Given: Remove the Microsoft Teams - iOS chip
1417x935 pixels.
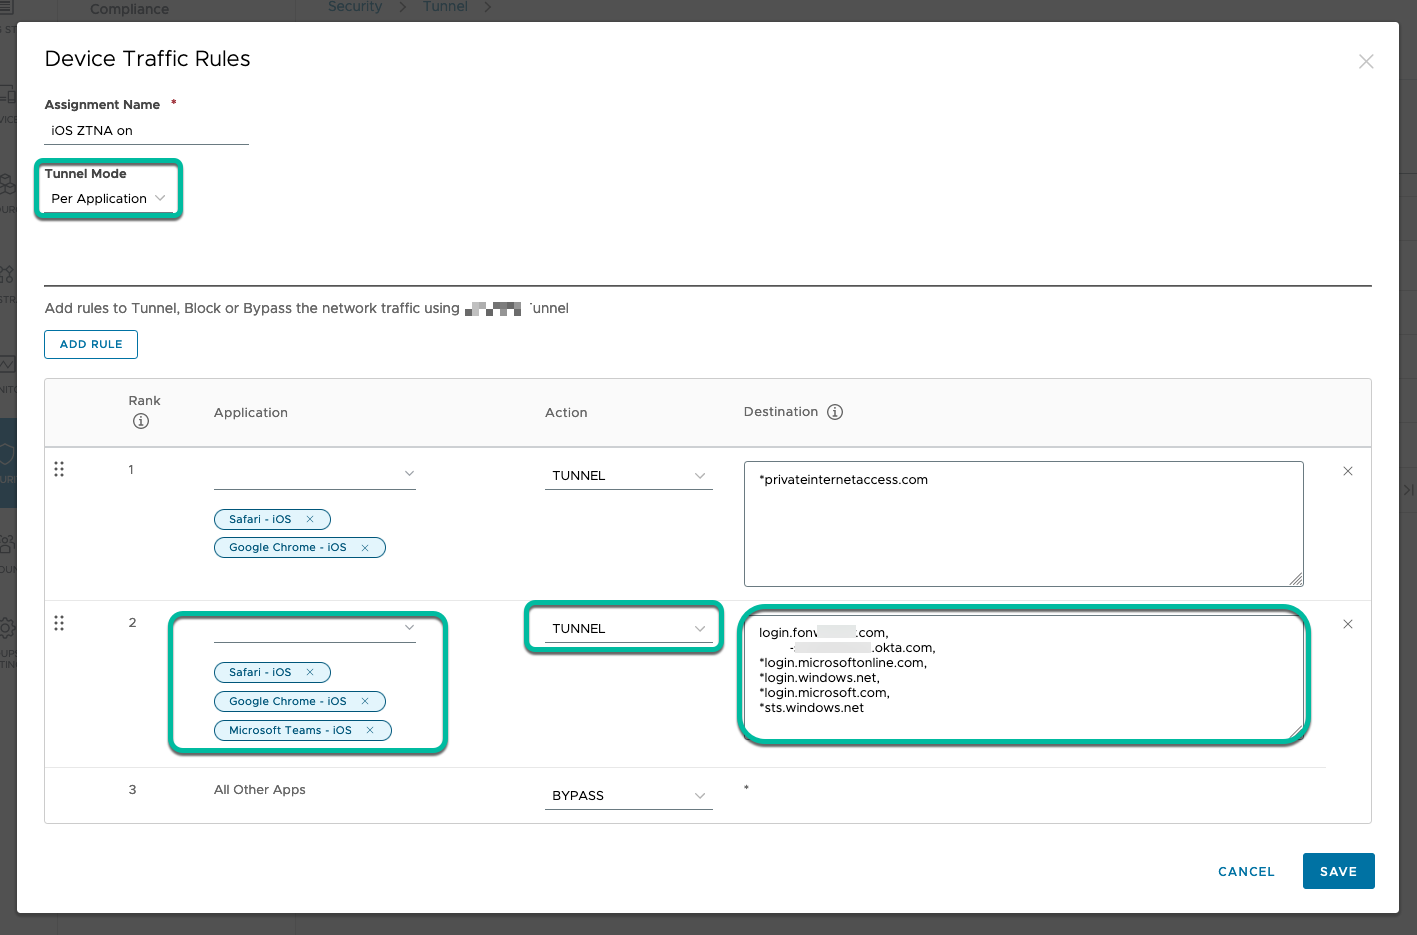Looking at the screenshot, I should coord(371,730).
